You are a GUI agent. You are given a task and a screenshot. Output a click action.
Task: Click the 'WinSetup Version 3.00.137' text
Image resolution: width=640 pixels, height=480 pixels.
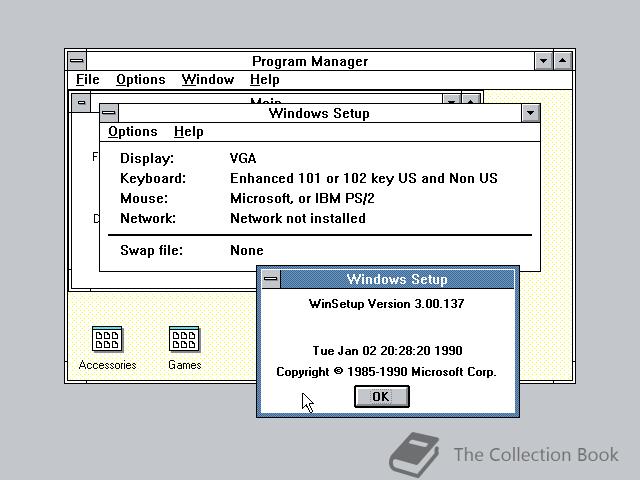click(x=387, y=304)
